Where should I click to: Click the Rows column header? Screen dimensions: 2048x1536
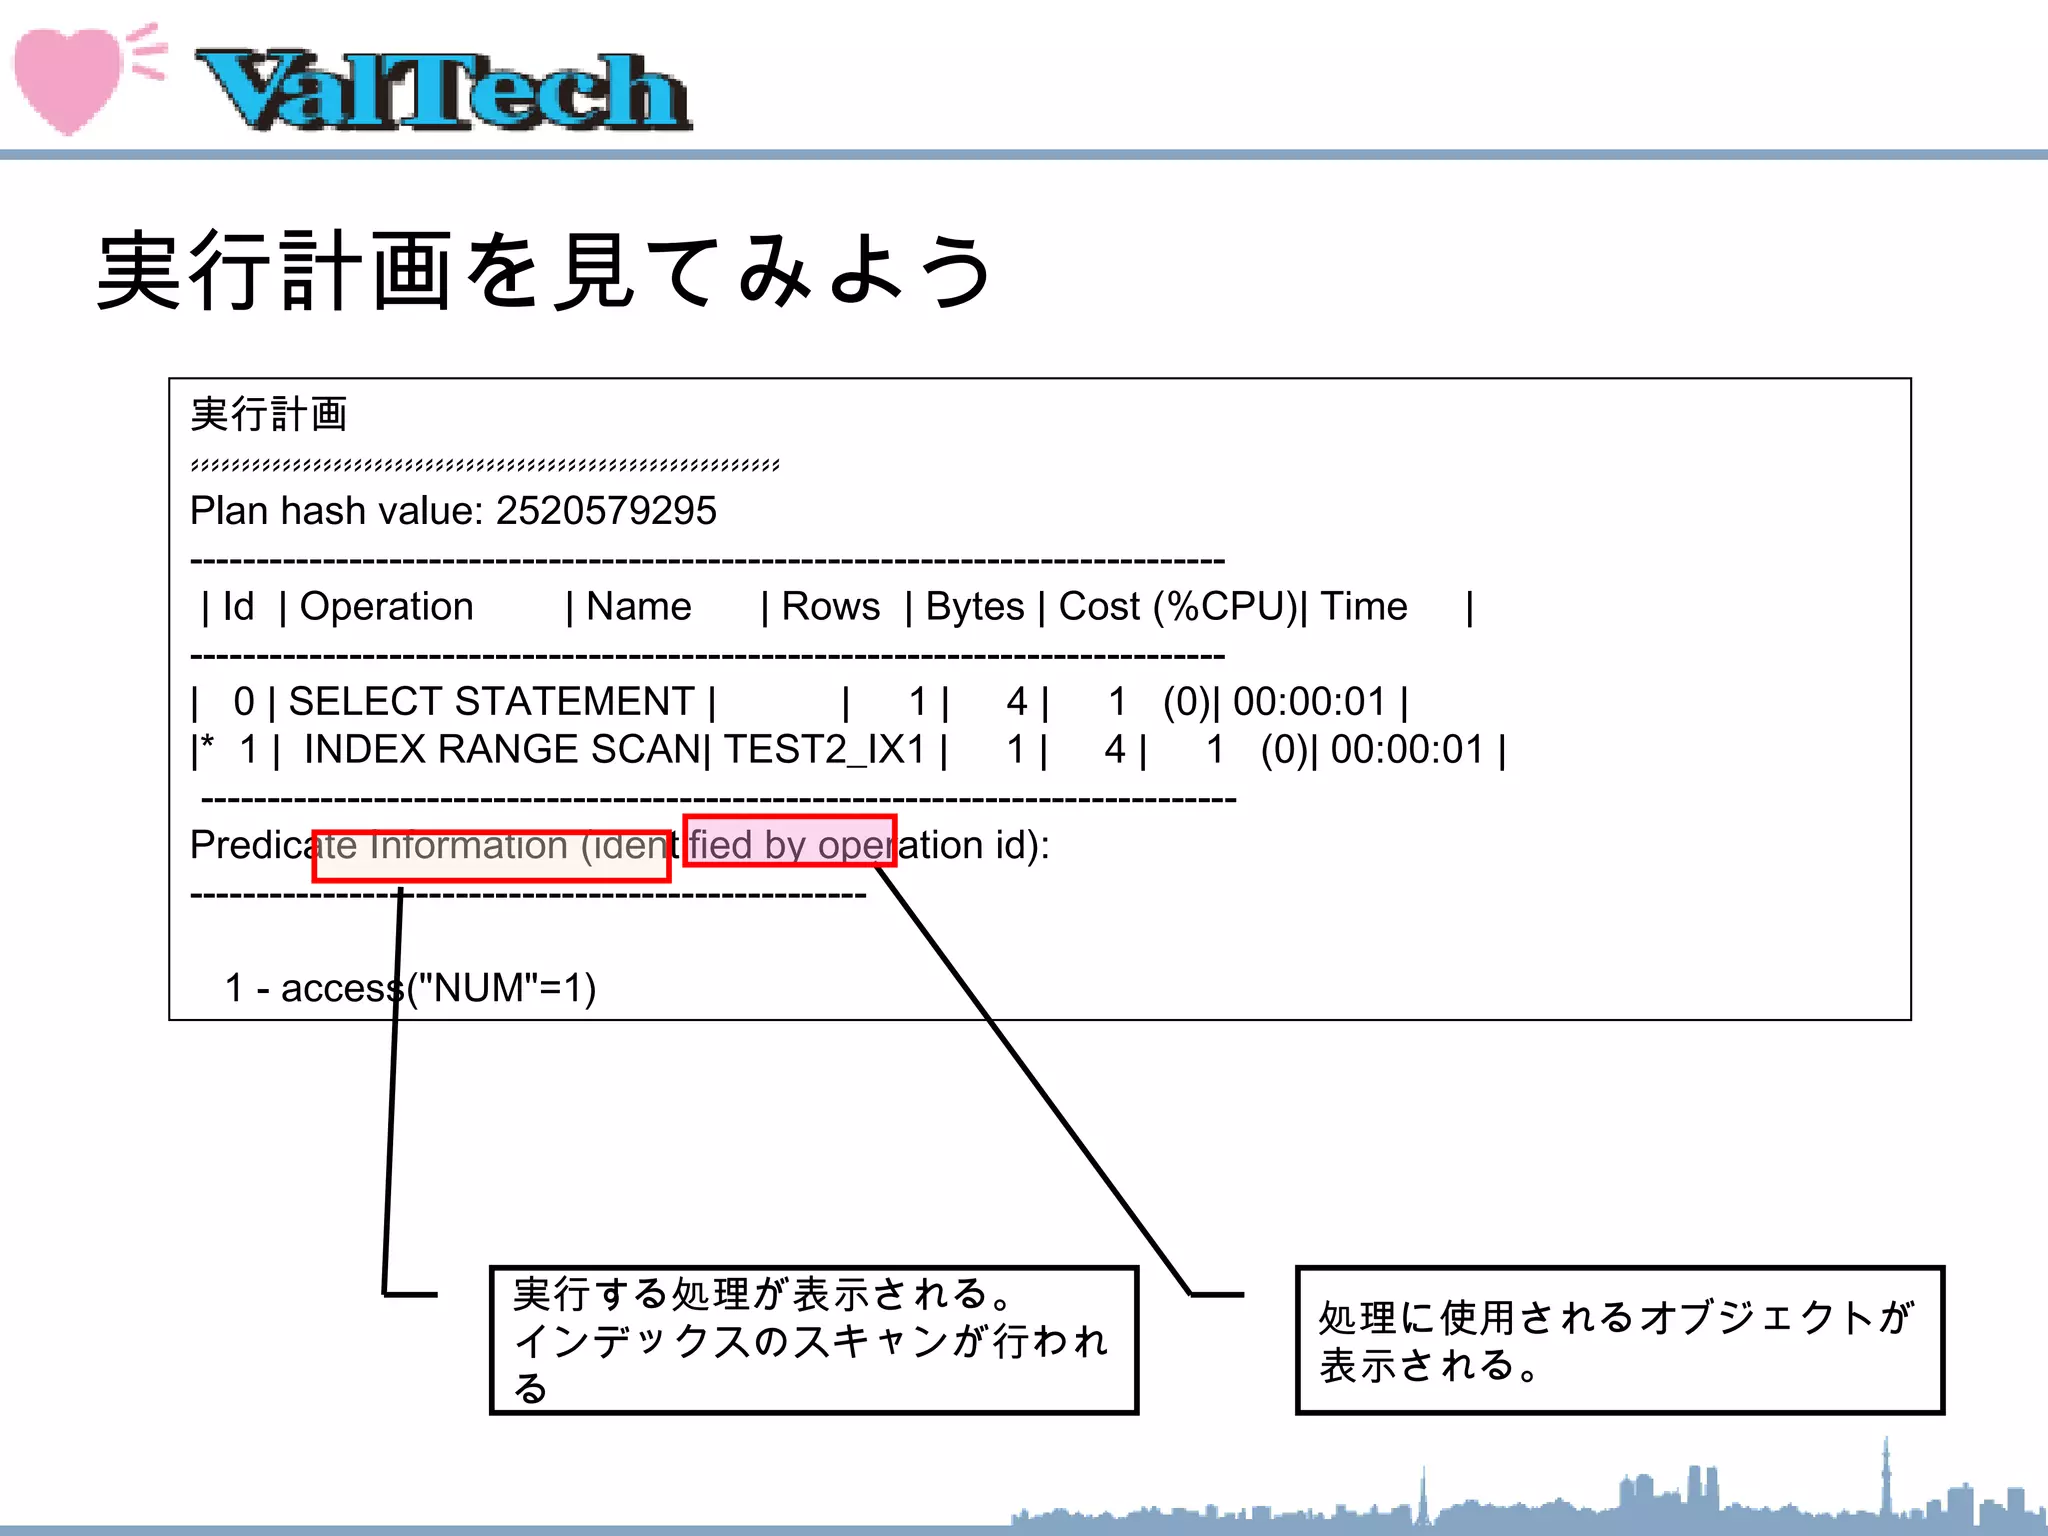pyautogui.click(x=830, y=607)
